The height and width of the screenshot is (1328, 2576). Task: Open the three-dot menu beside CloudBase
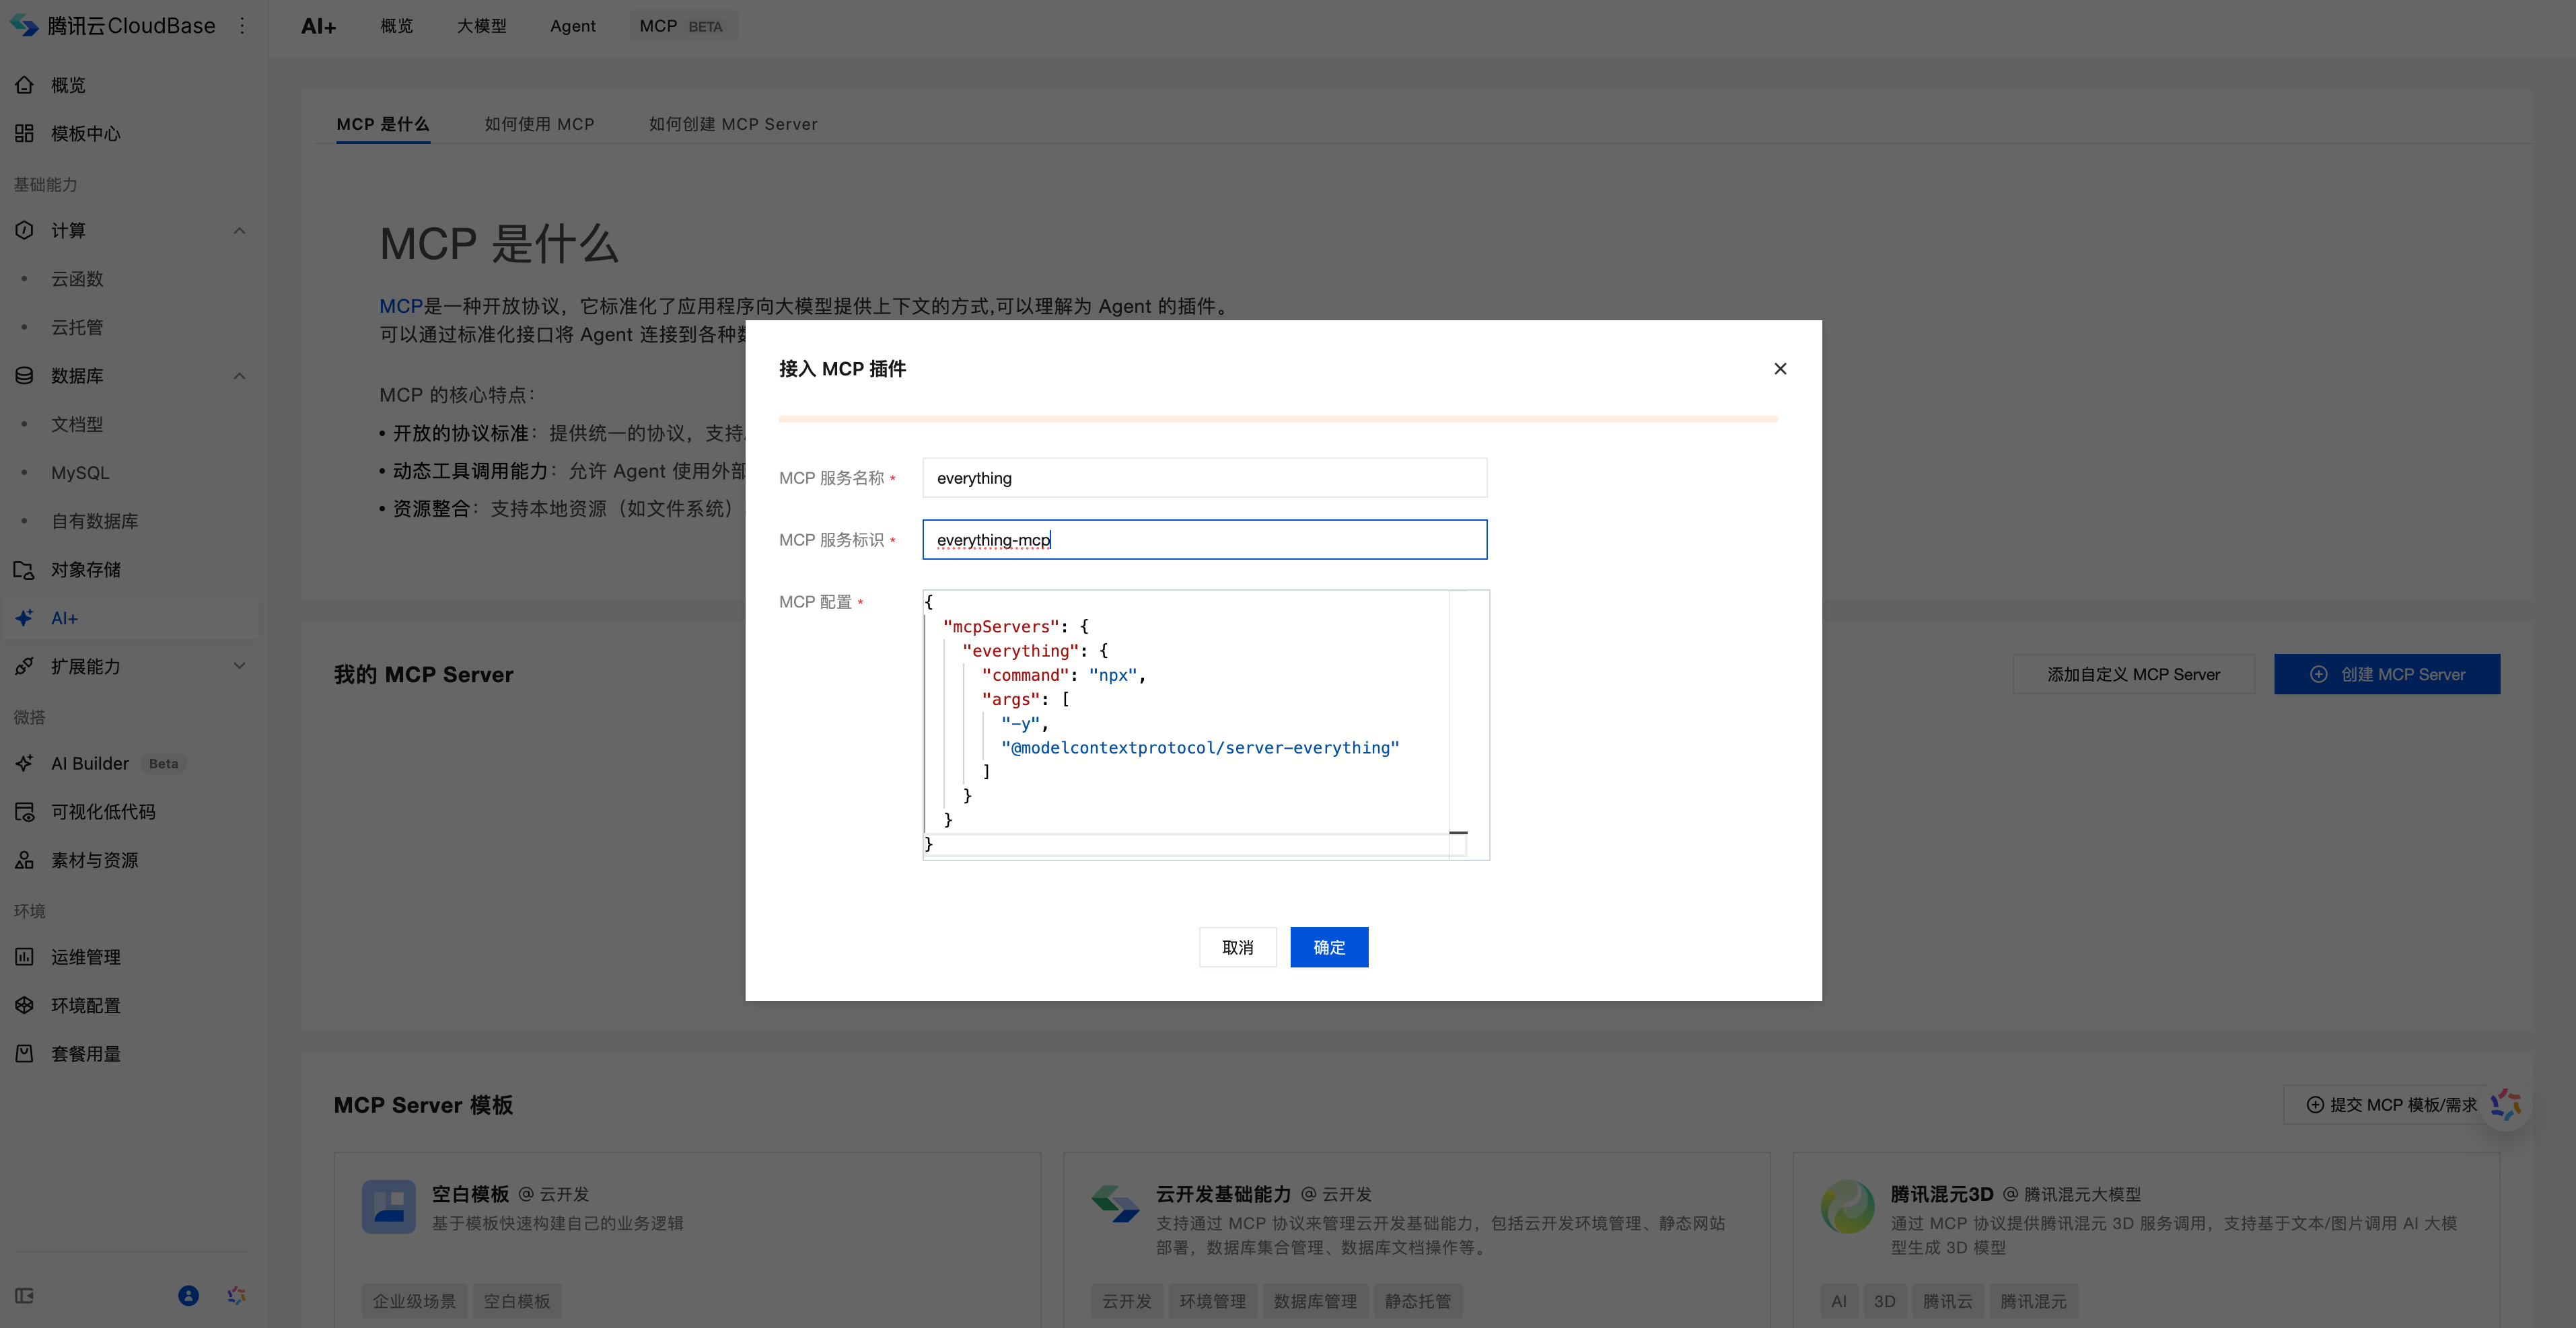tap(242, 26)
